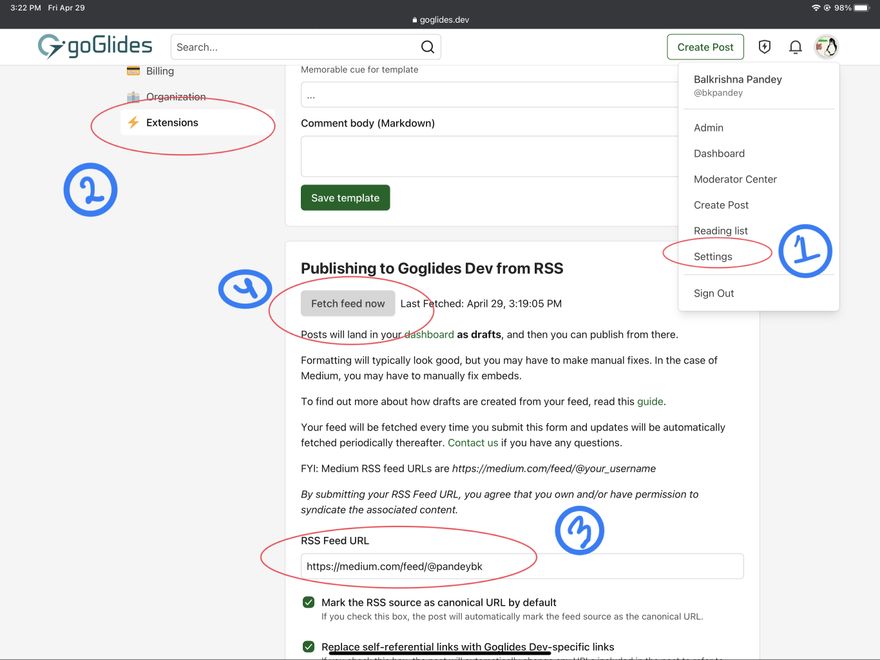Click the goGlides logo
Screen dimensions: 880x660
[95, 46]
